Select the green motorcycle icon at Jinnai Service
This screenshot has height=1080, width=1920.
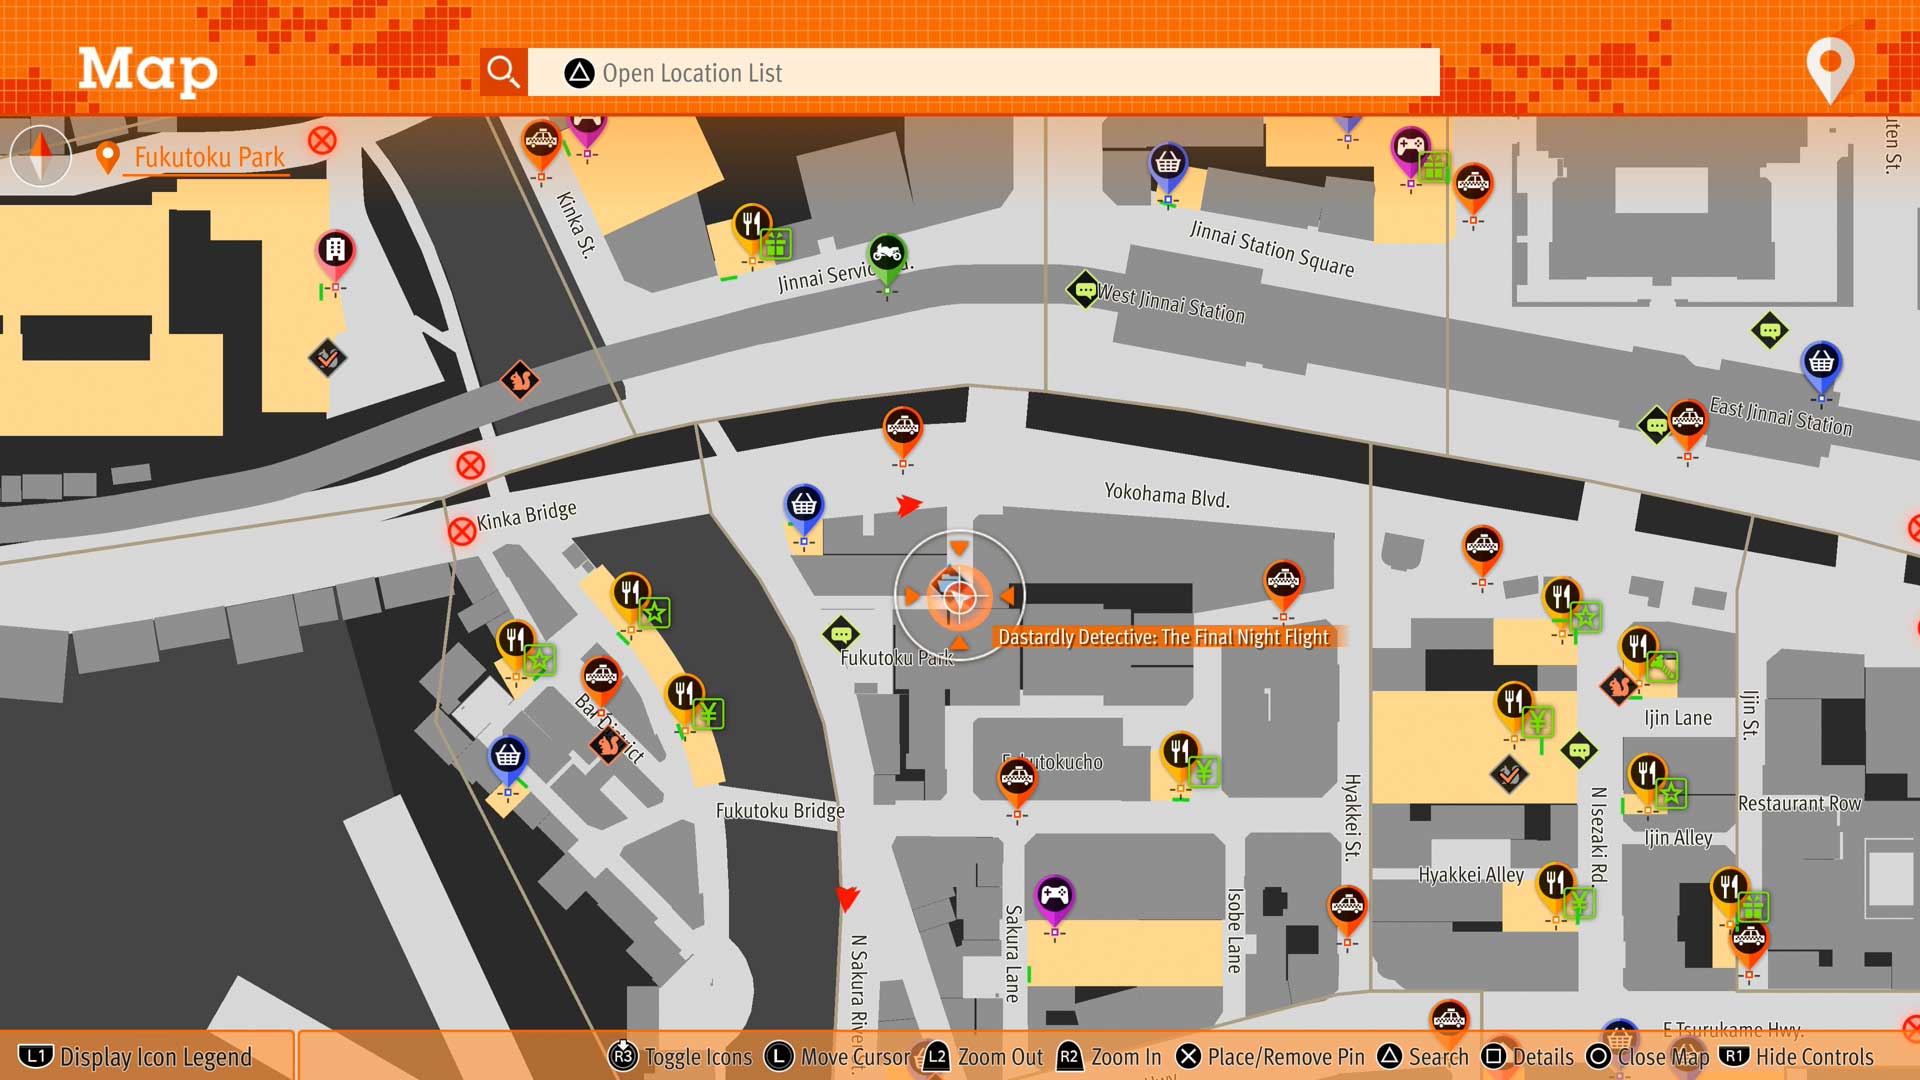[886, 254]
